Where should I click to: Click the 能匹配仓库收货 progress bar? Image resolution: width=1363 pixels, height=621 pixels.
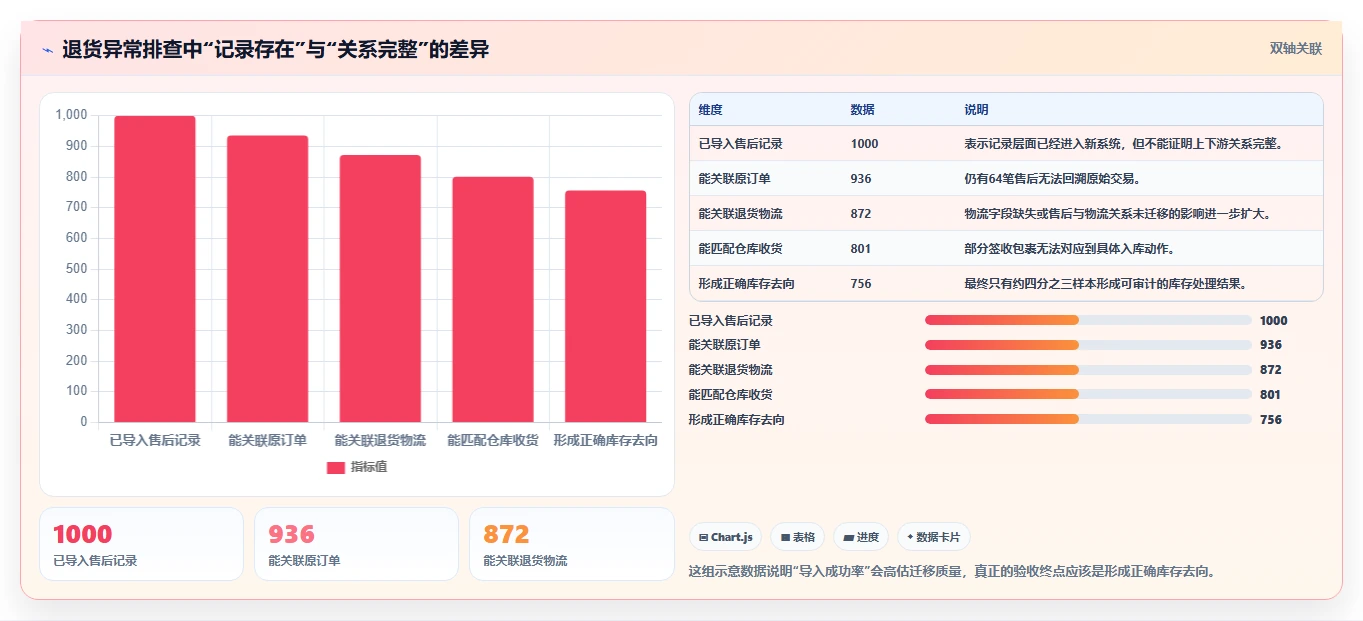[x=1088, y=394]
